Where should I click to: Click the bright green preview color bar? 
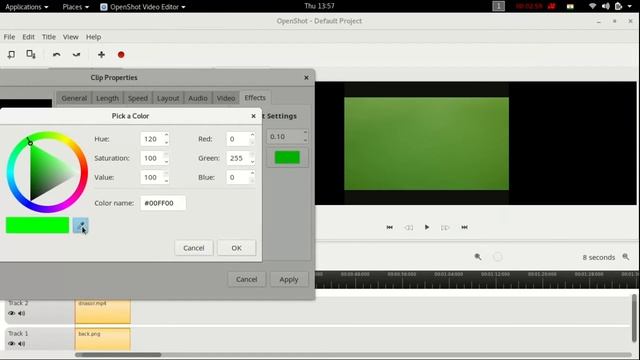click(38, 225)
